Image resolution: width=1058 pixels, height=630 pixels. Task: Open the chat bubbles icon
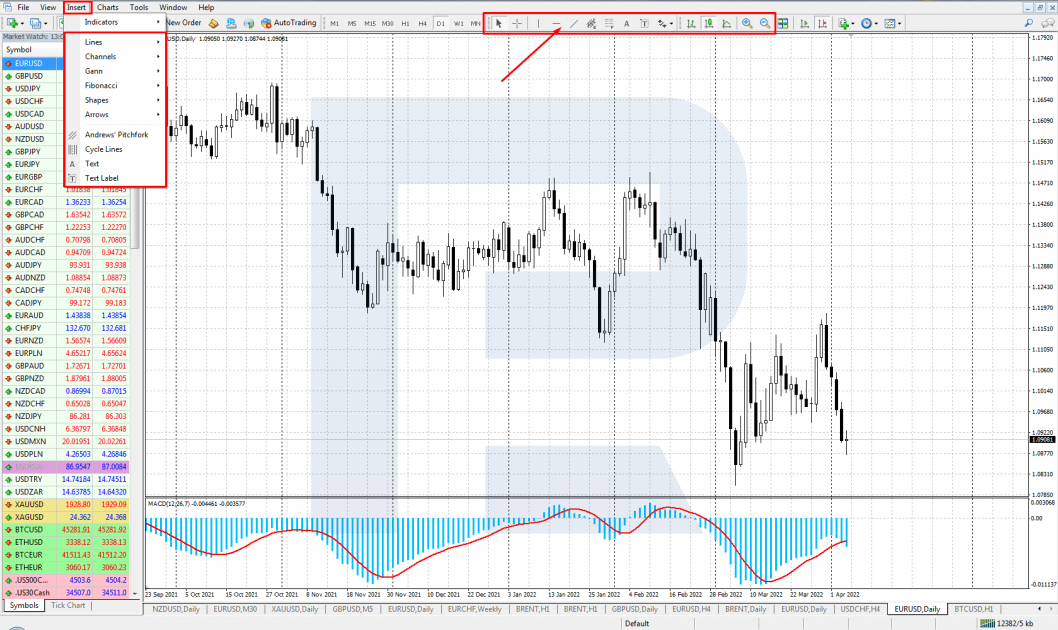1047,24
